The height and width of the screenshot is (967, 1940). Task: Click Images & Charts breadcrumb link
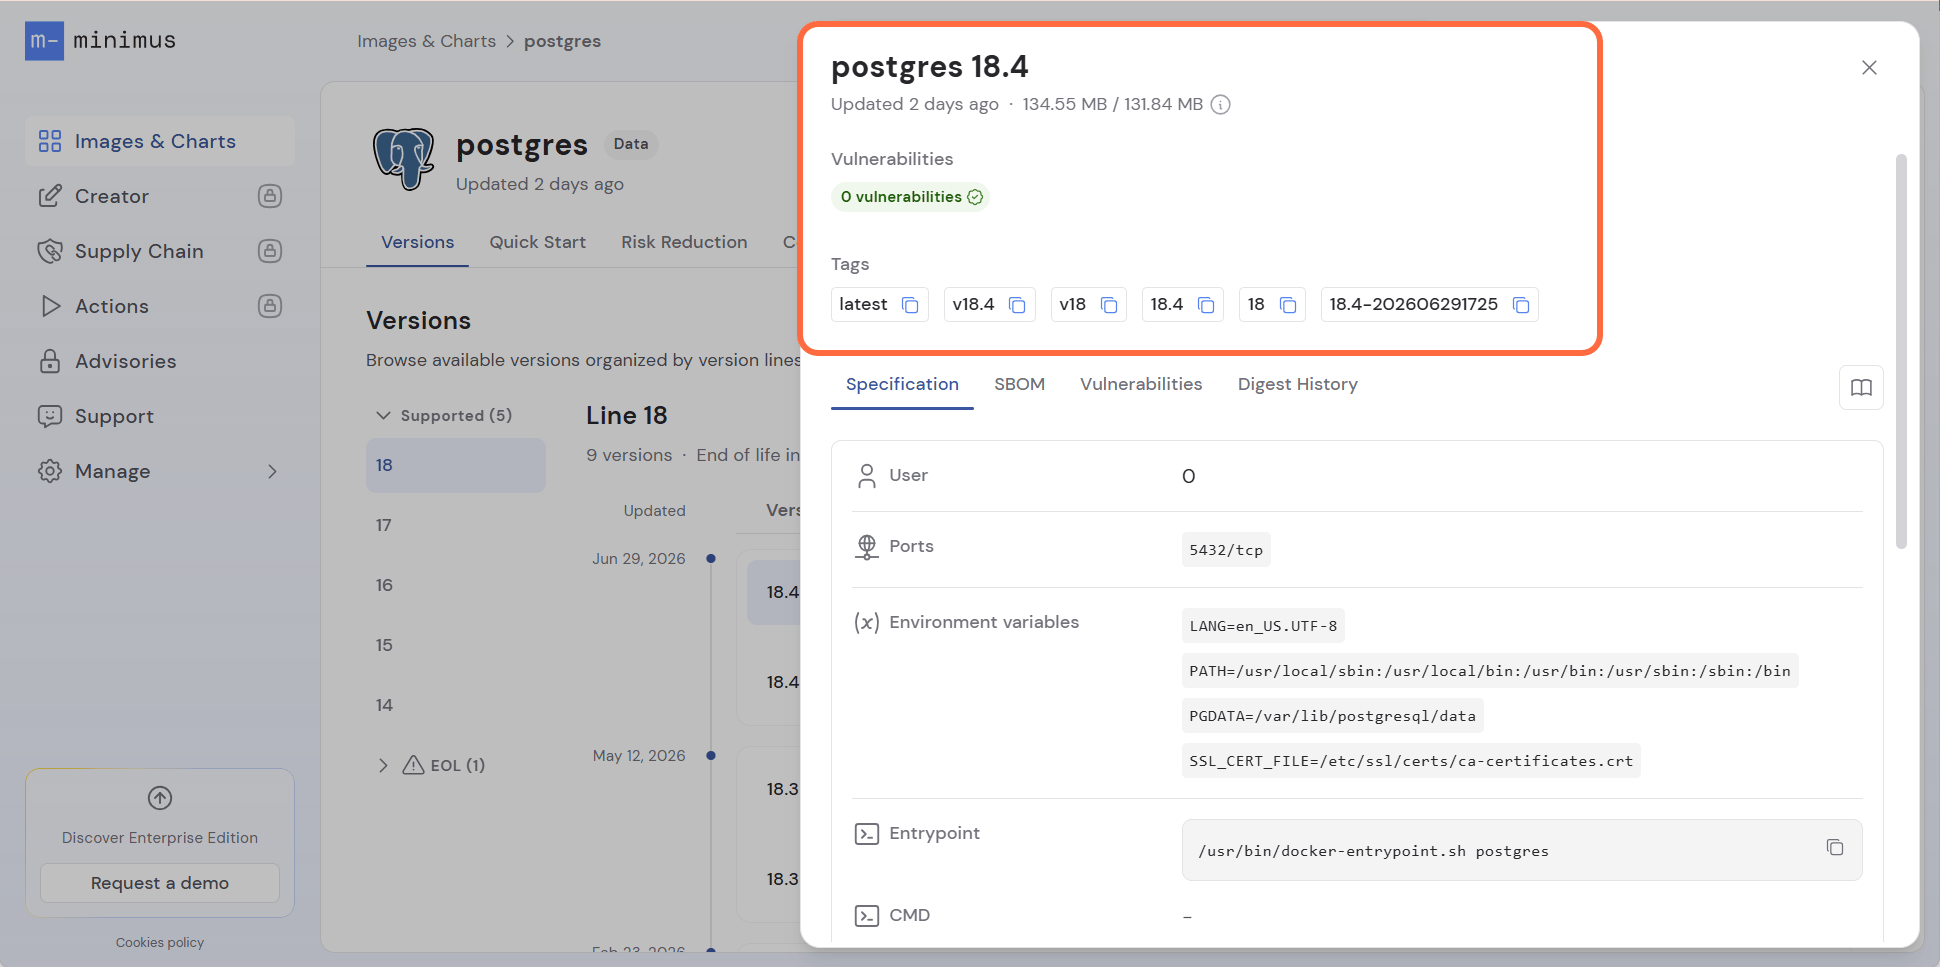tap(427, 41)
